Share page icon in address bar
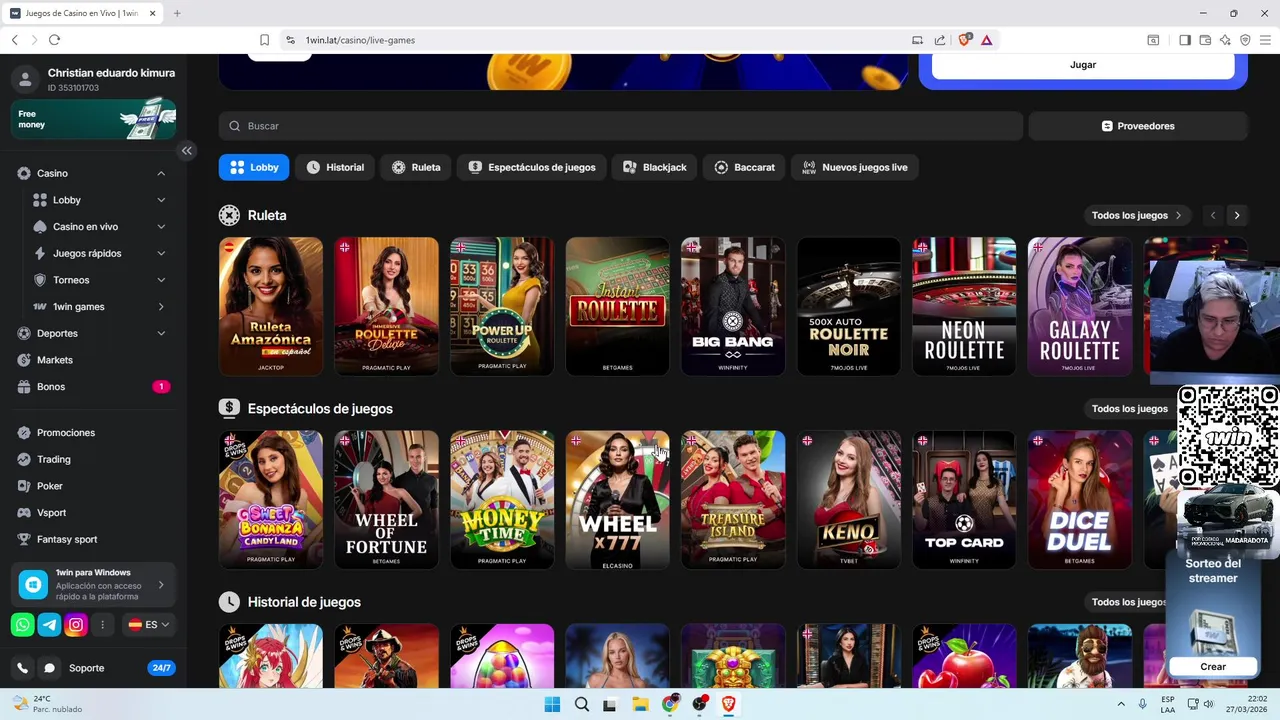 (940, 40)
